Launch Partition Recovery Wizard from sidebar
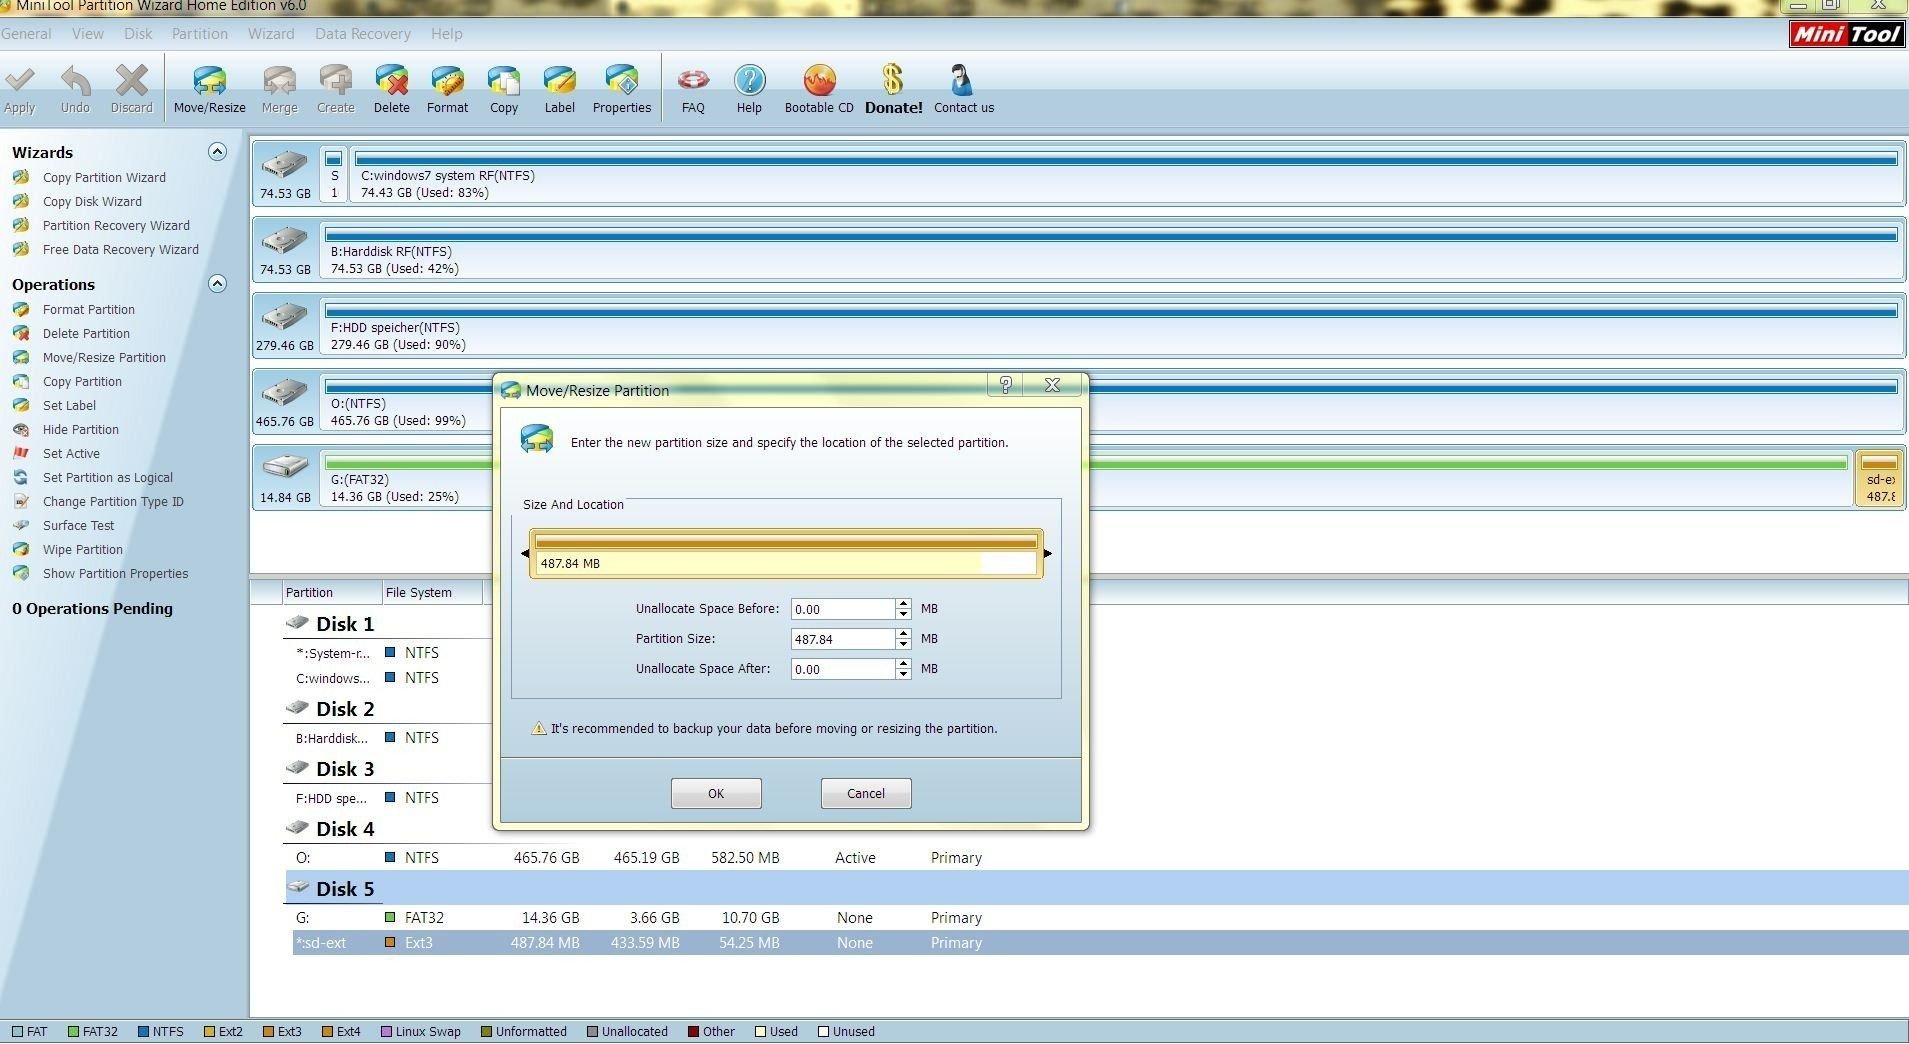This screenshot has height=1044, width=1909. point(116,225)
